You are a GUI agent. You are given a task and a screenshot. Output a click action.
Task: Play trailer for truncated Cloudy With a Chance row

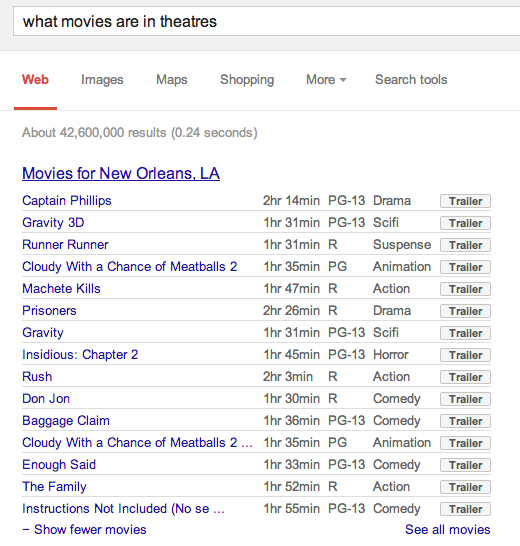[465, 443]
